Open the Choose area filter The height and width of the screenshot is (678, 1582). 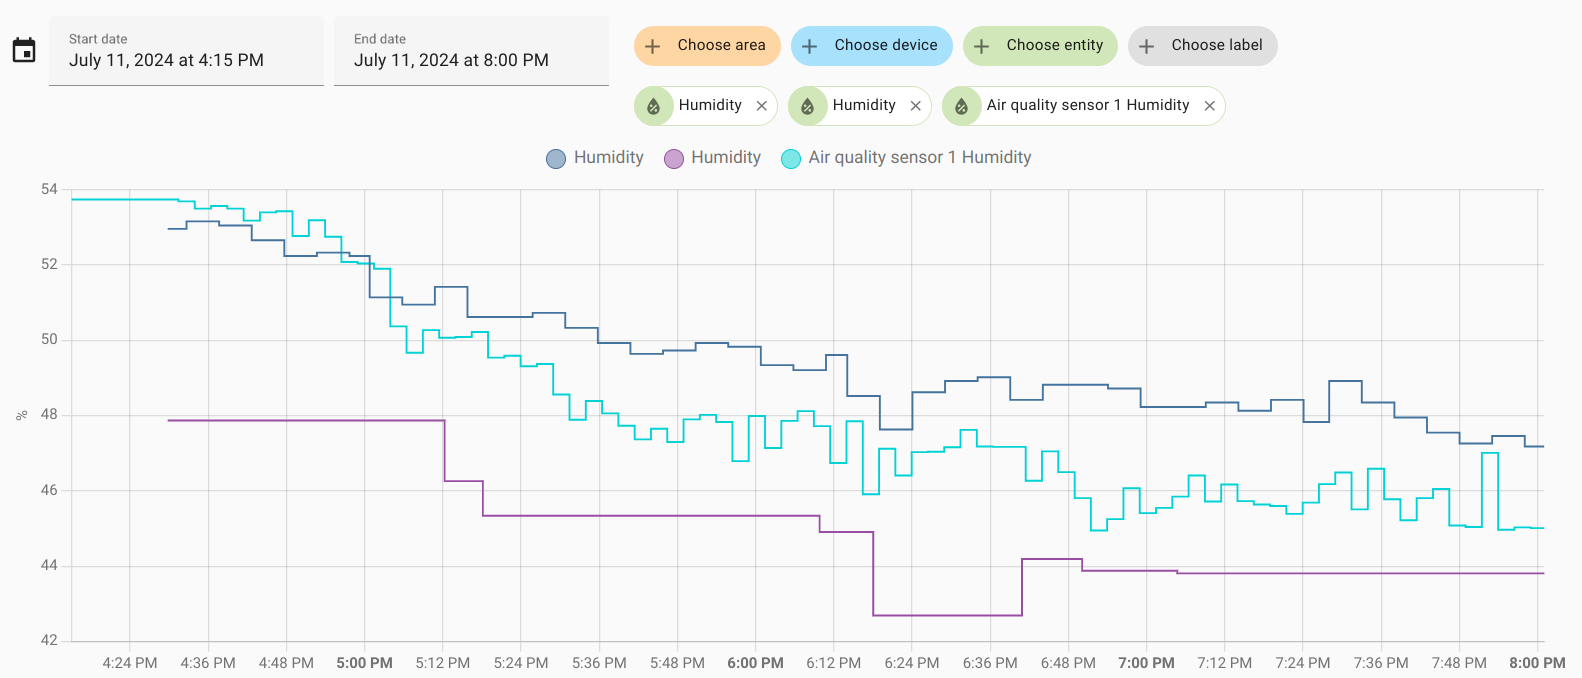[x=707, y=46]
